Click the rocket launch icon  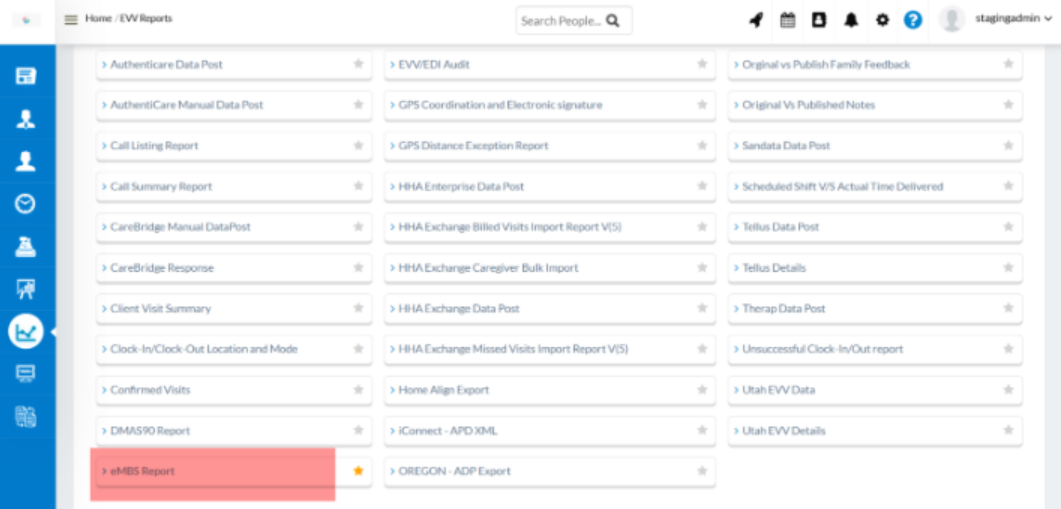[756, 20]
